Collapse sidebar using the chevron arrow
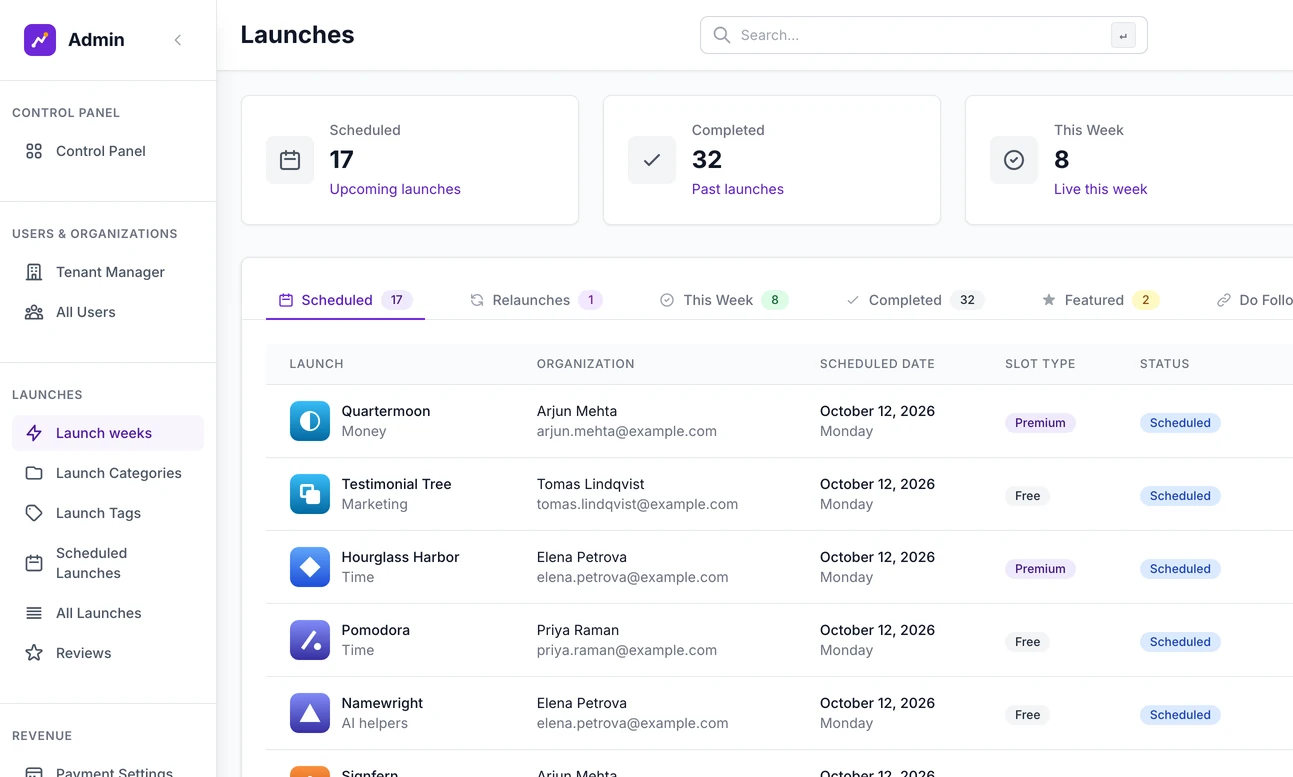The width and height of the screenshot is (1293, 777). [178, 40]
